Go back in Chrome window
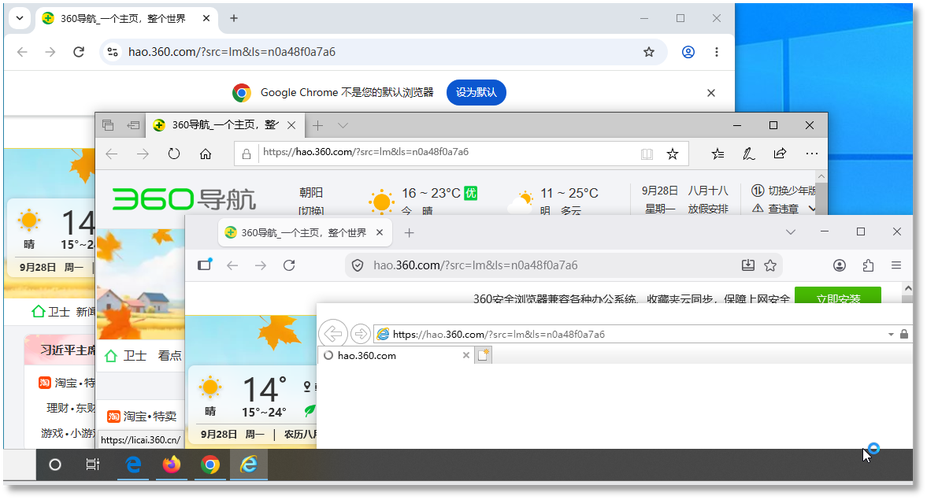 click(22, 52)
